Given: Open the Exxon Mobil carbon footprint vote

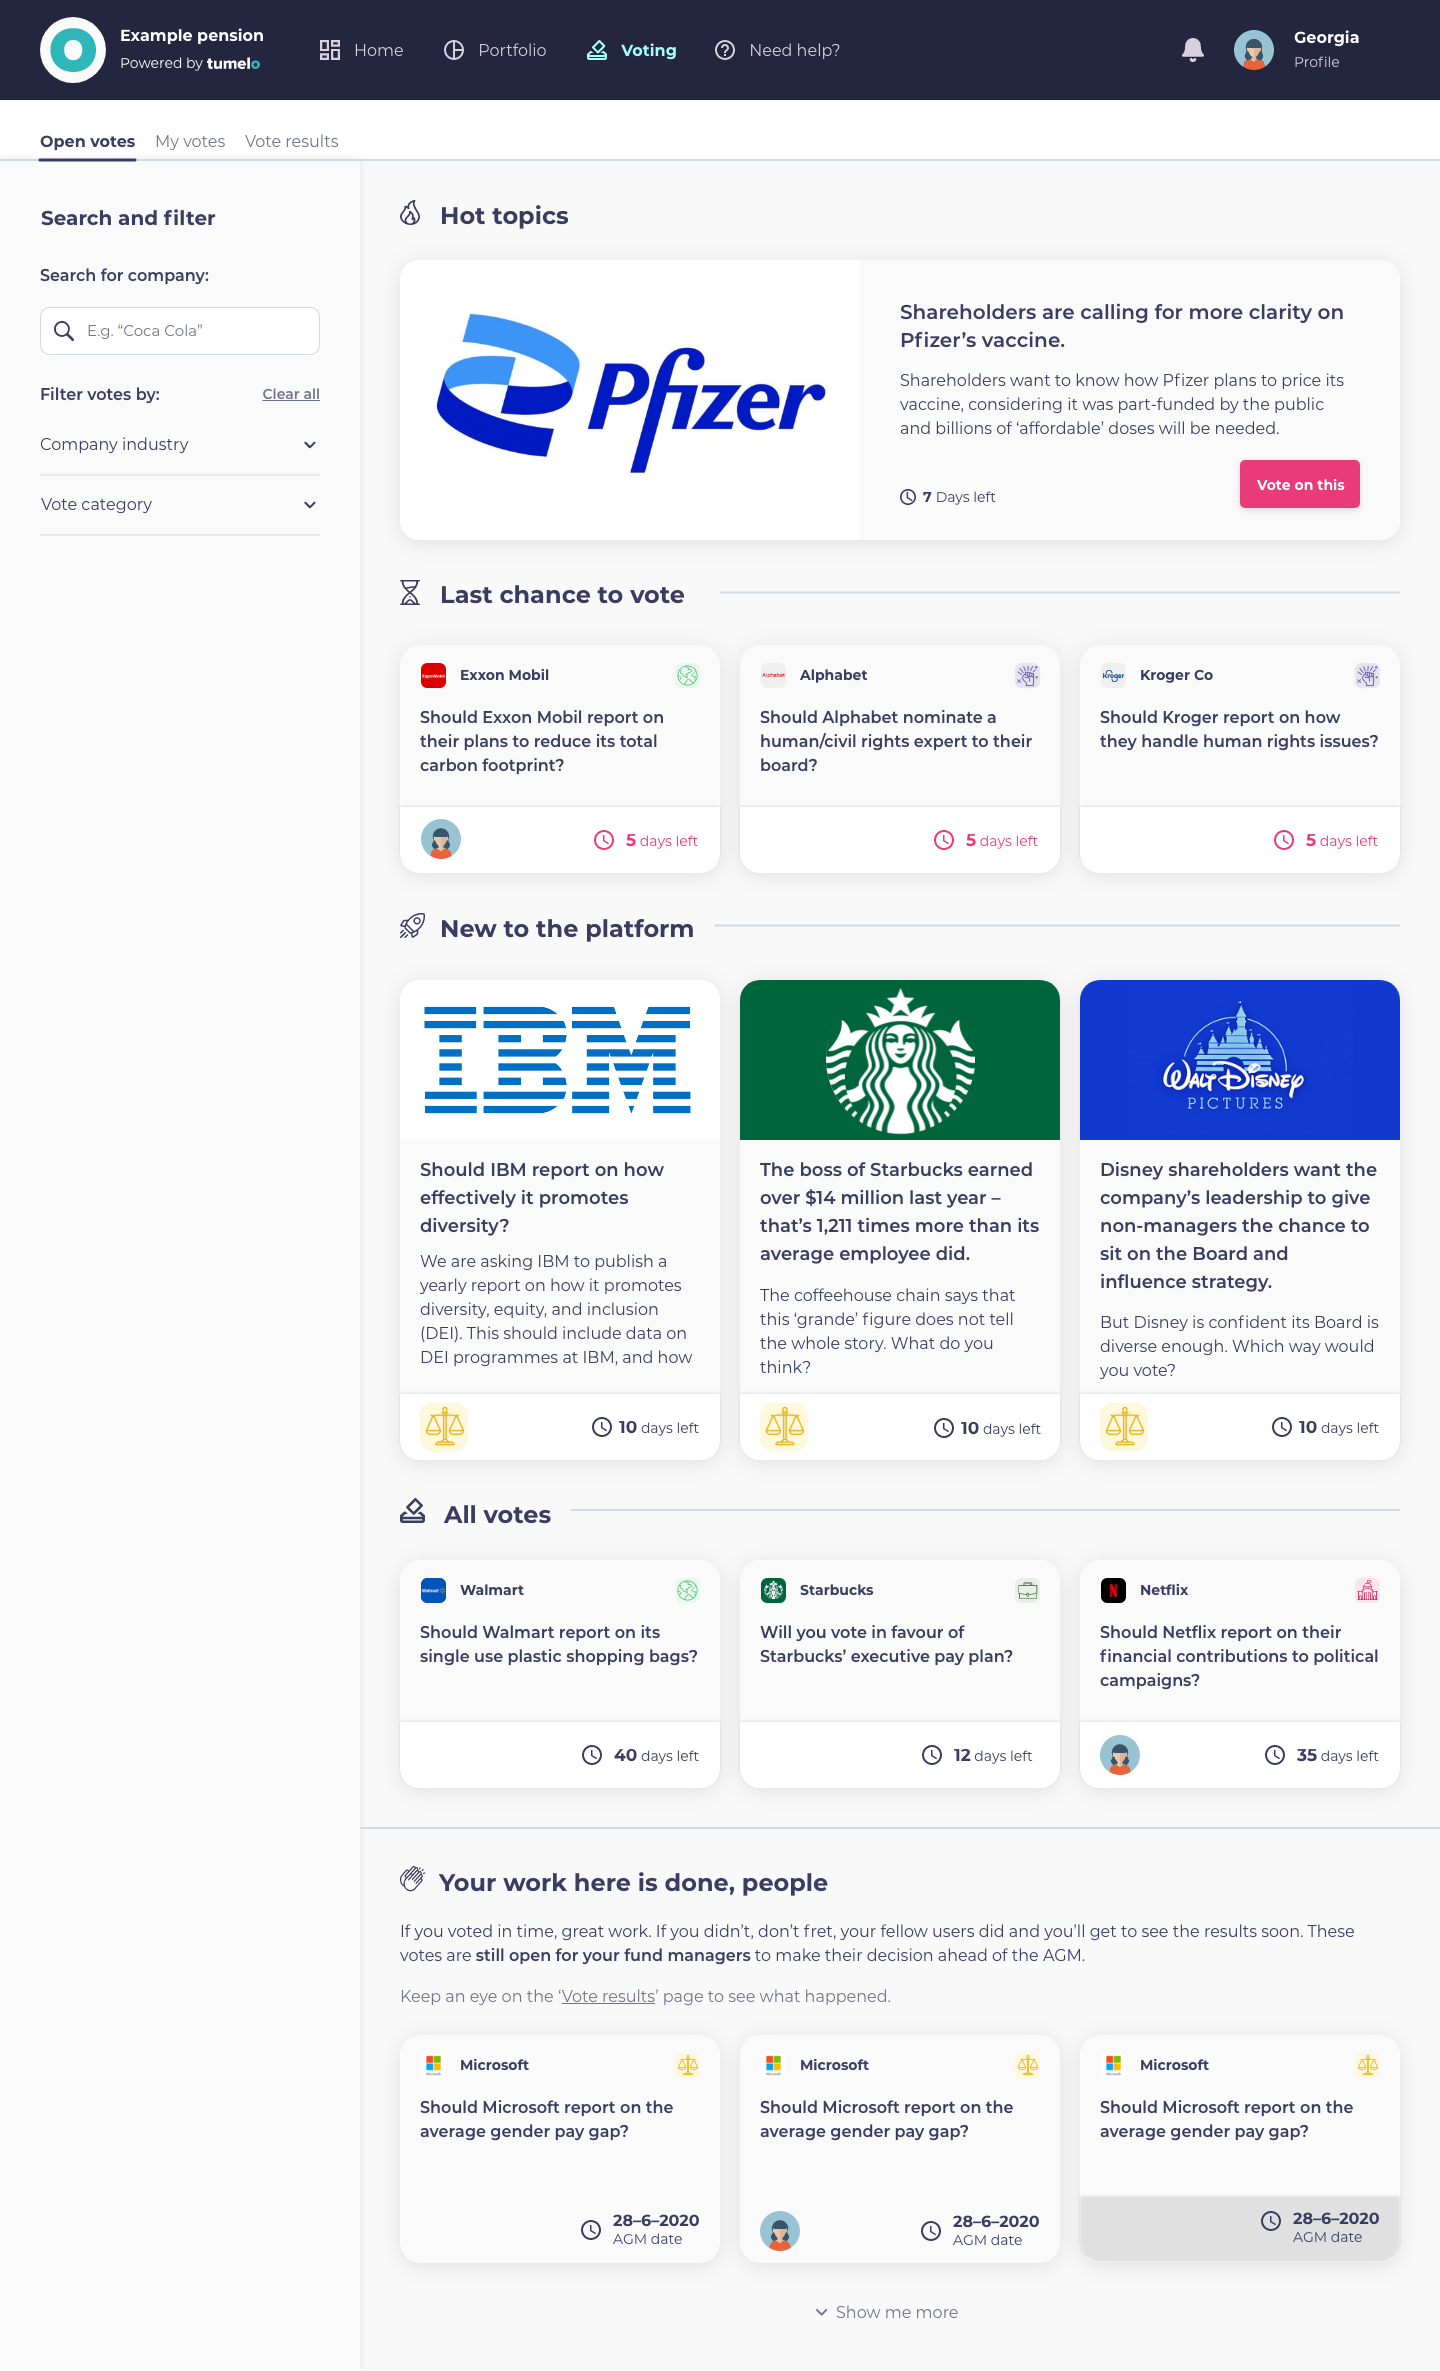Looking at the screenshot, I should tap(560, 759).
